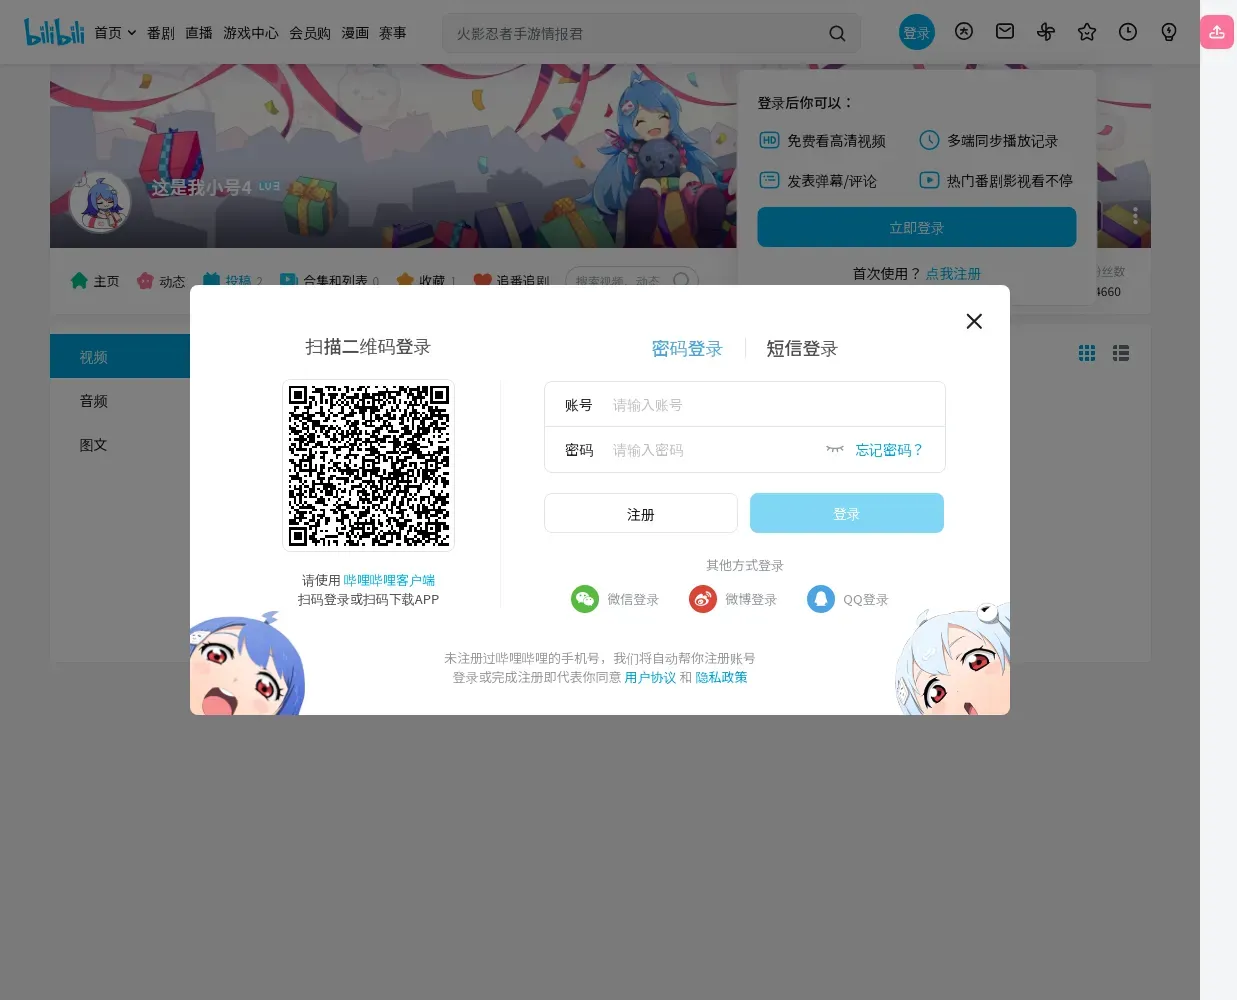Open the 动态 fan icon in header

coord(1046,32)
